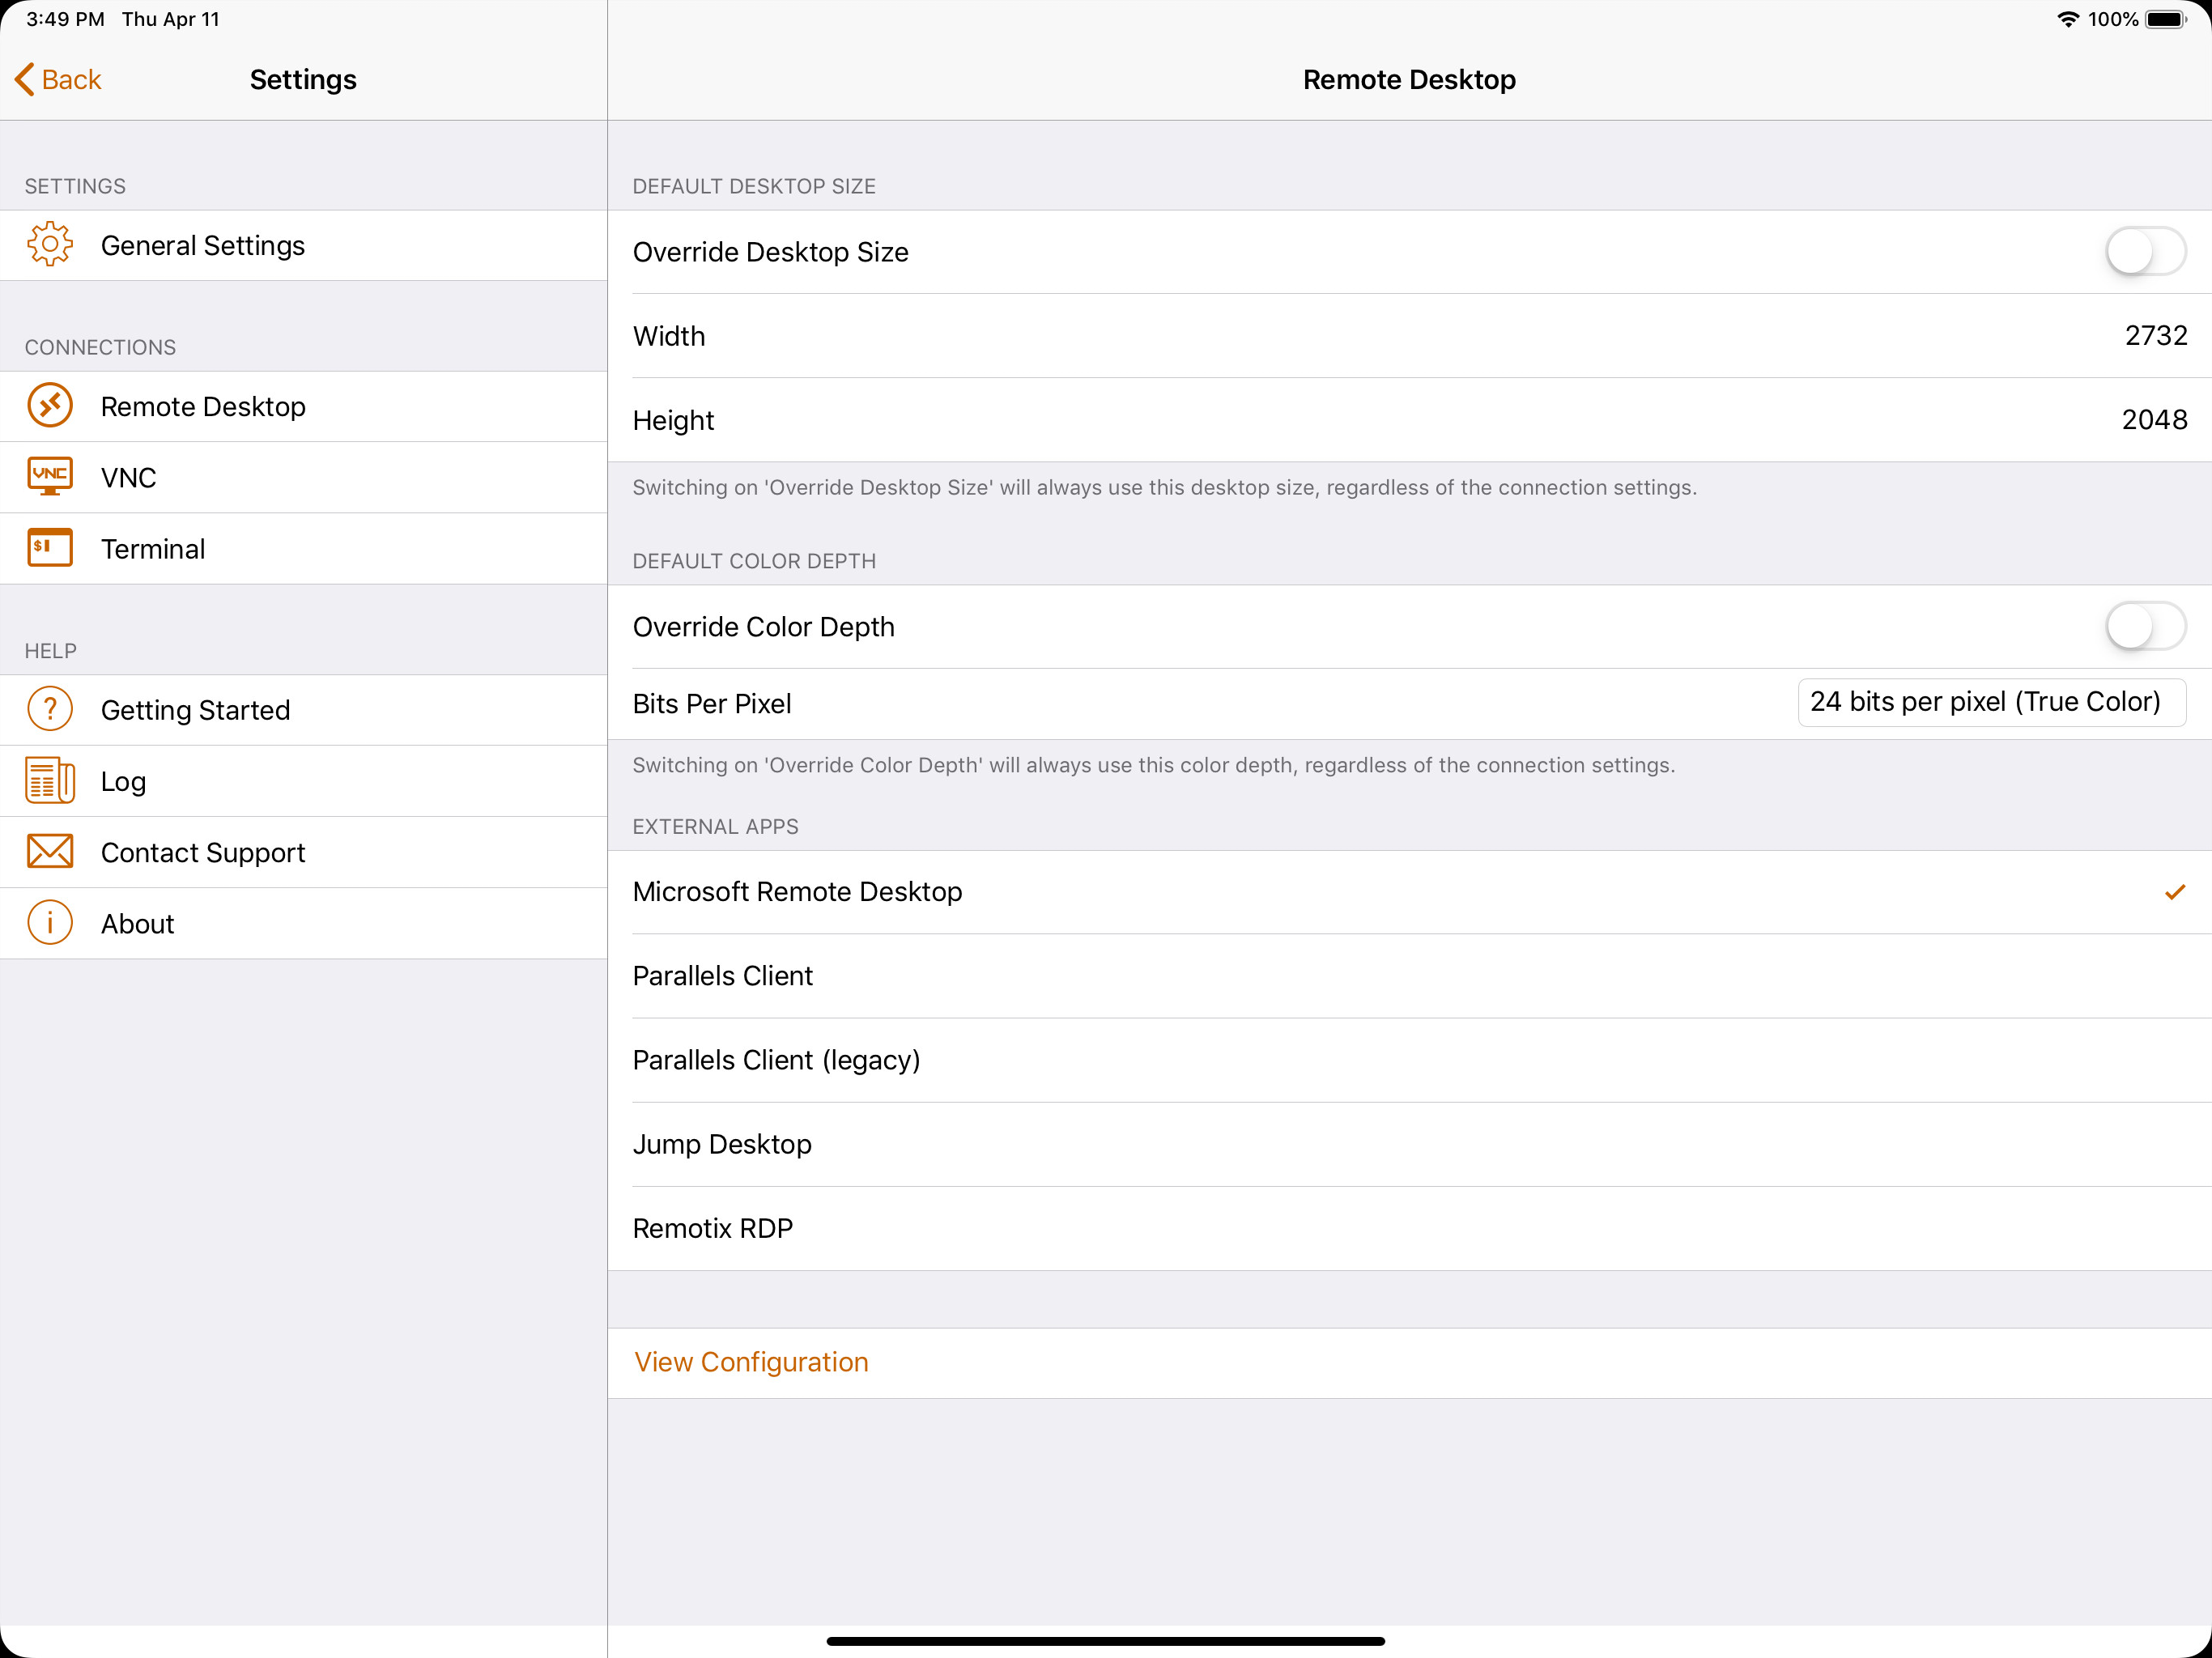Tap the 3:49 PM clock in status bar
The width and height of the screenshot is (2212, 1658).
tap(65, 19)
